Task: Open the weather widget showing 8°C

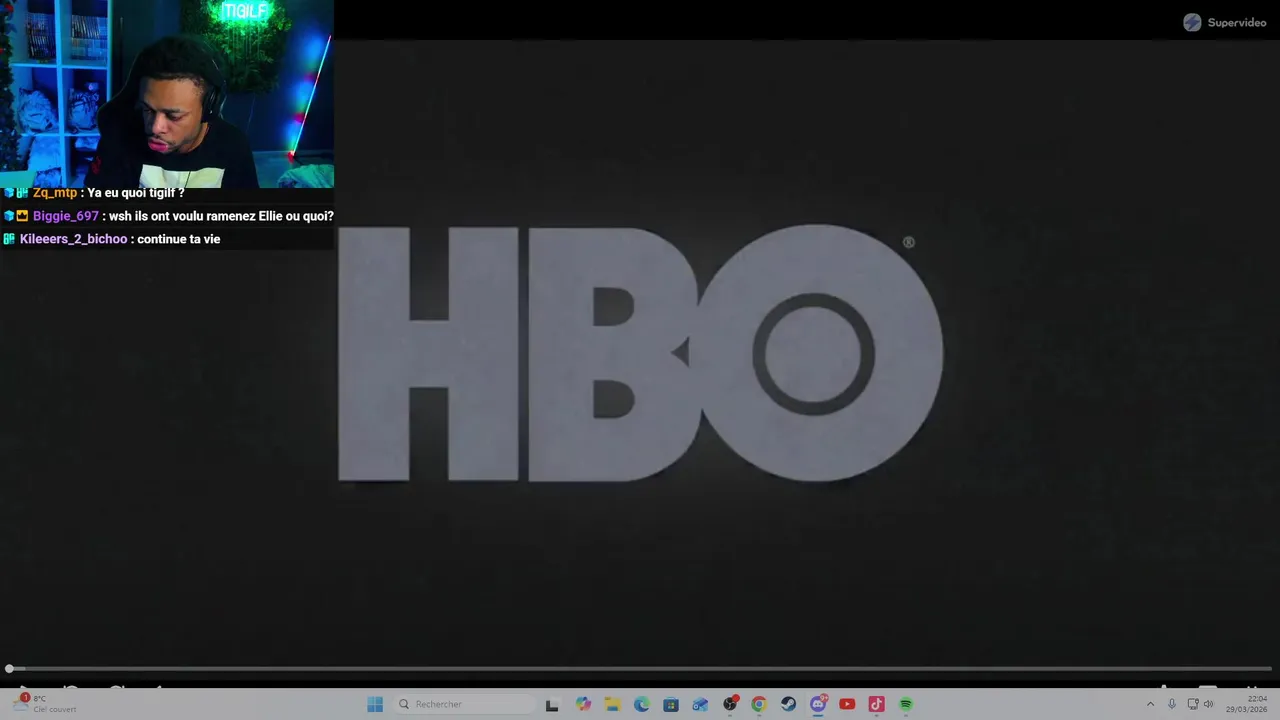Action: pyautogui.click(x=44, y=704)
